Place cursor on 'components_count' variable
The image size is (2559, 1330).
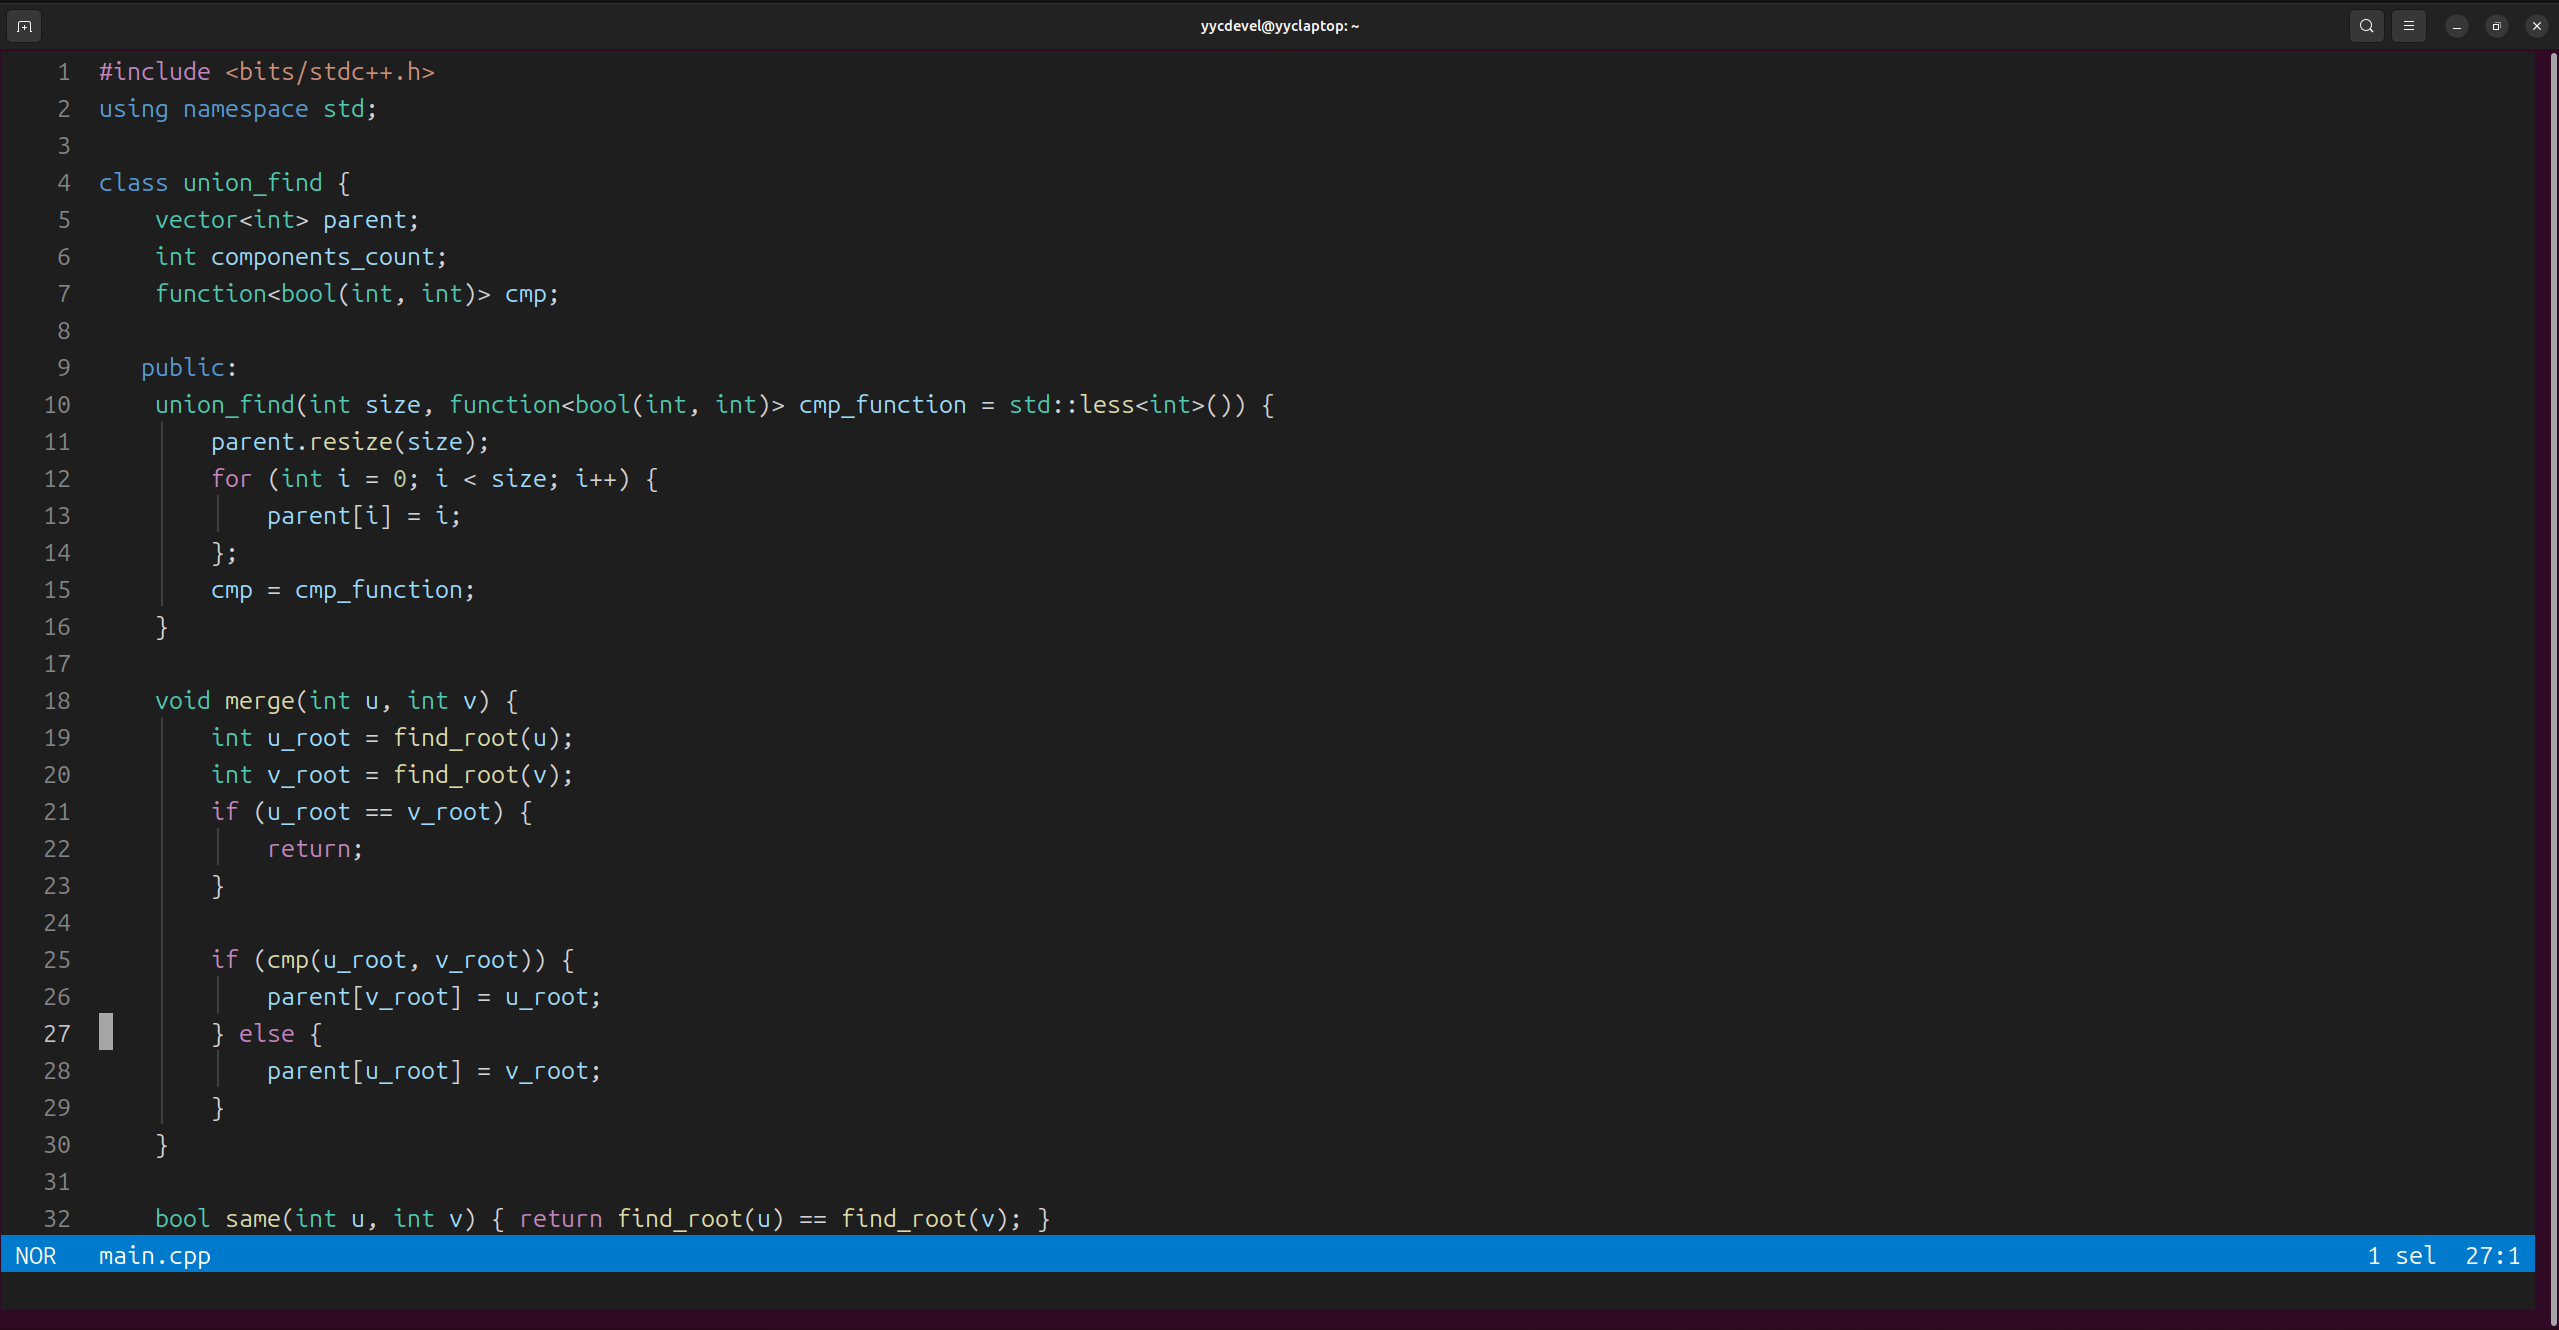[322, 257]
